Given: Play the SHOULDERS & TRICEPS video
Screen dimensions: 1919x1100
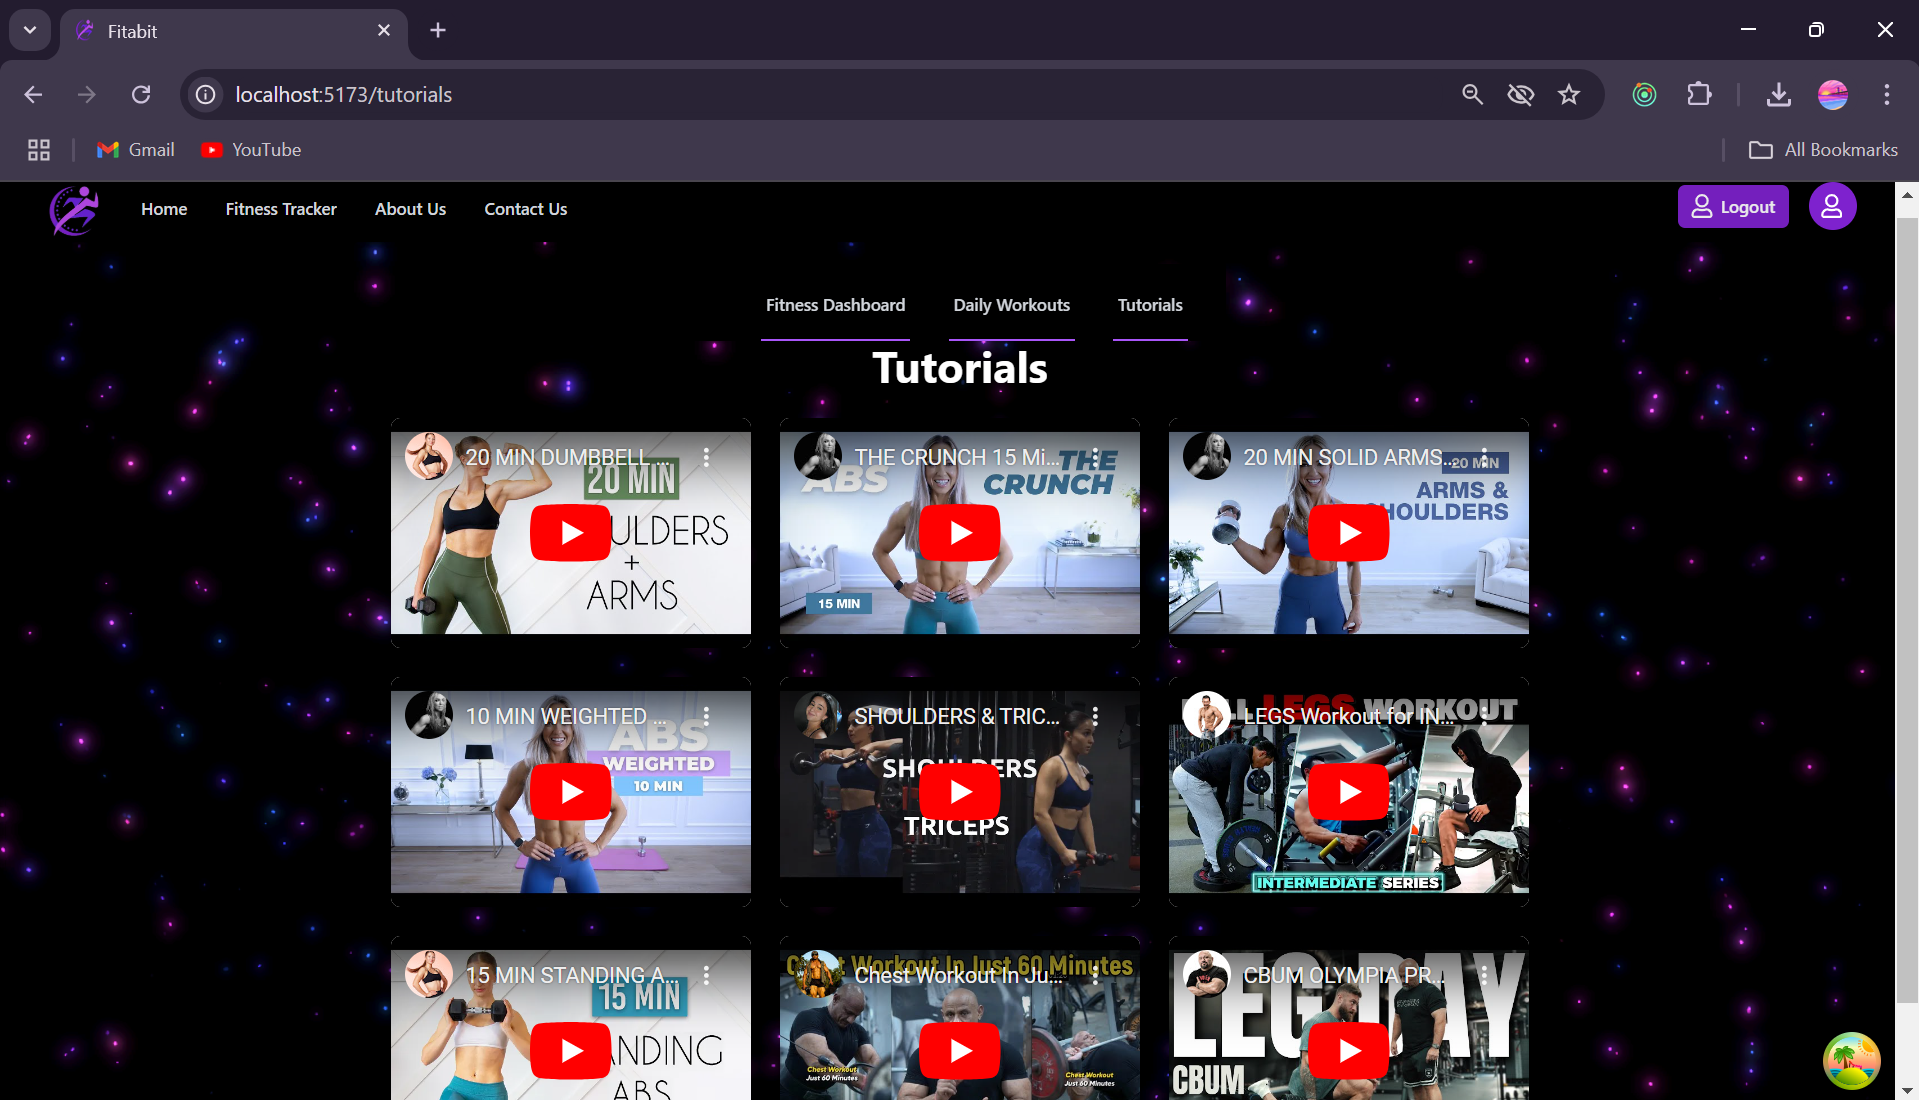Looking at the screenshot, I should point(959,792).
